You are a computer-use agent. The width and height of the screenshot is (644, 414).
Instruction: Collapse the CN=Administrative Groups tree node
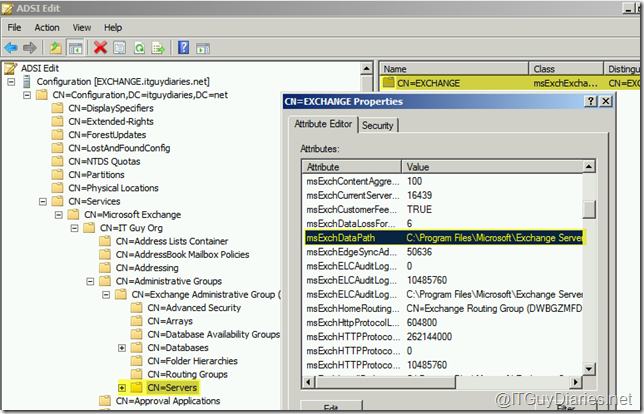click(x=90, y=281)
